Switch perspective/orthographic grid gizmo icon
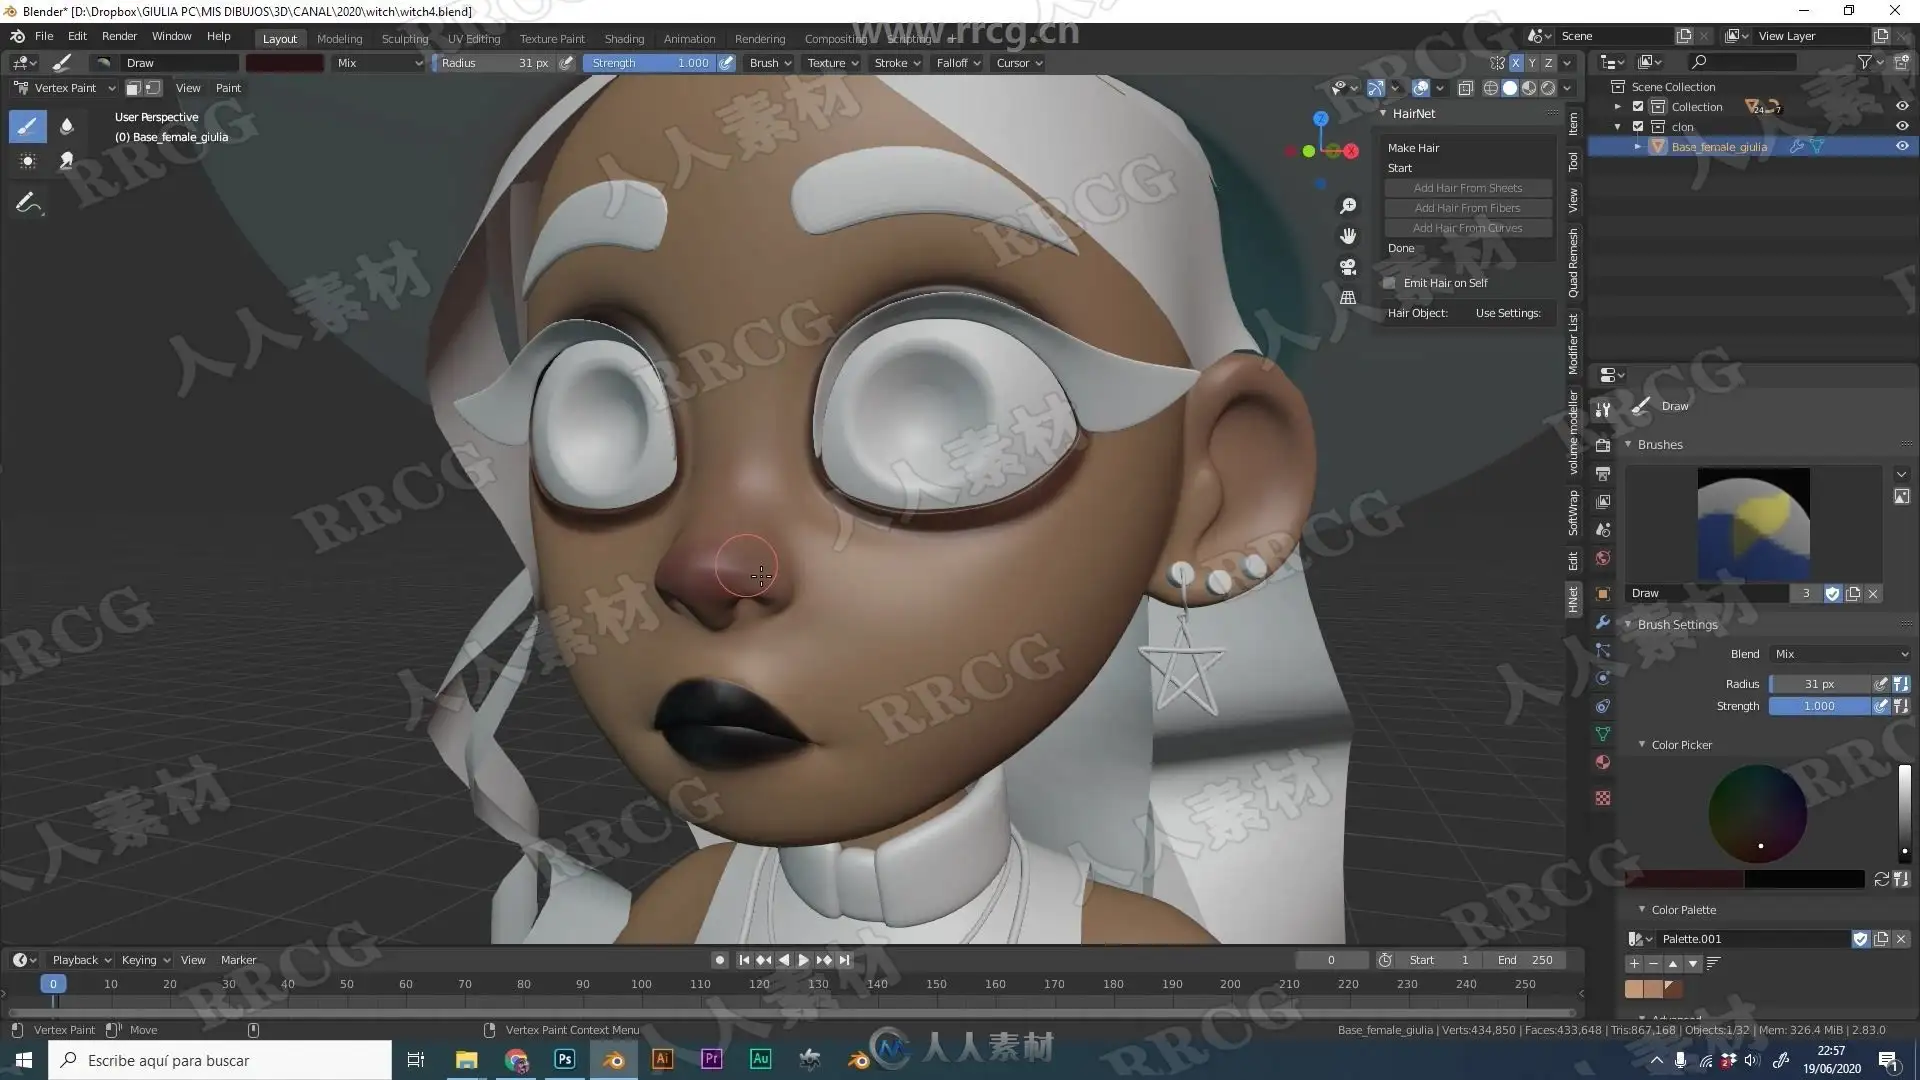Screen dimensions: 1920x1080 coord(1348,298)
